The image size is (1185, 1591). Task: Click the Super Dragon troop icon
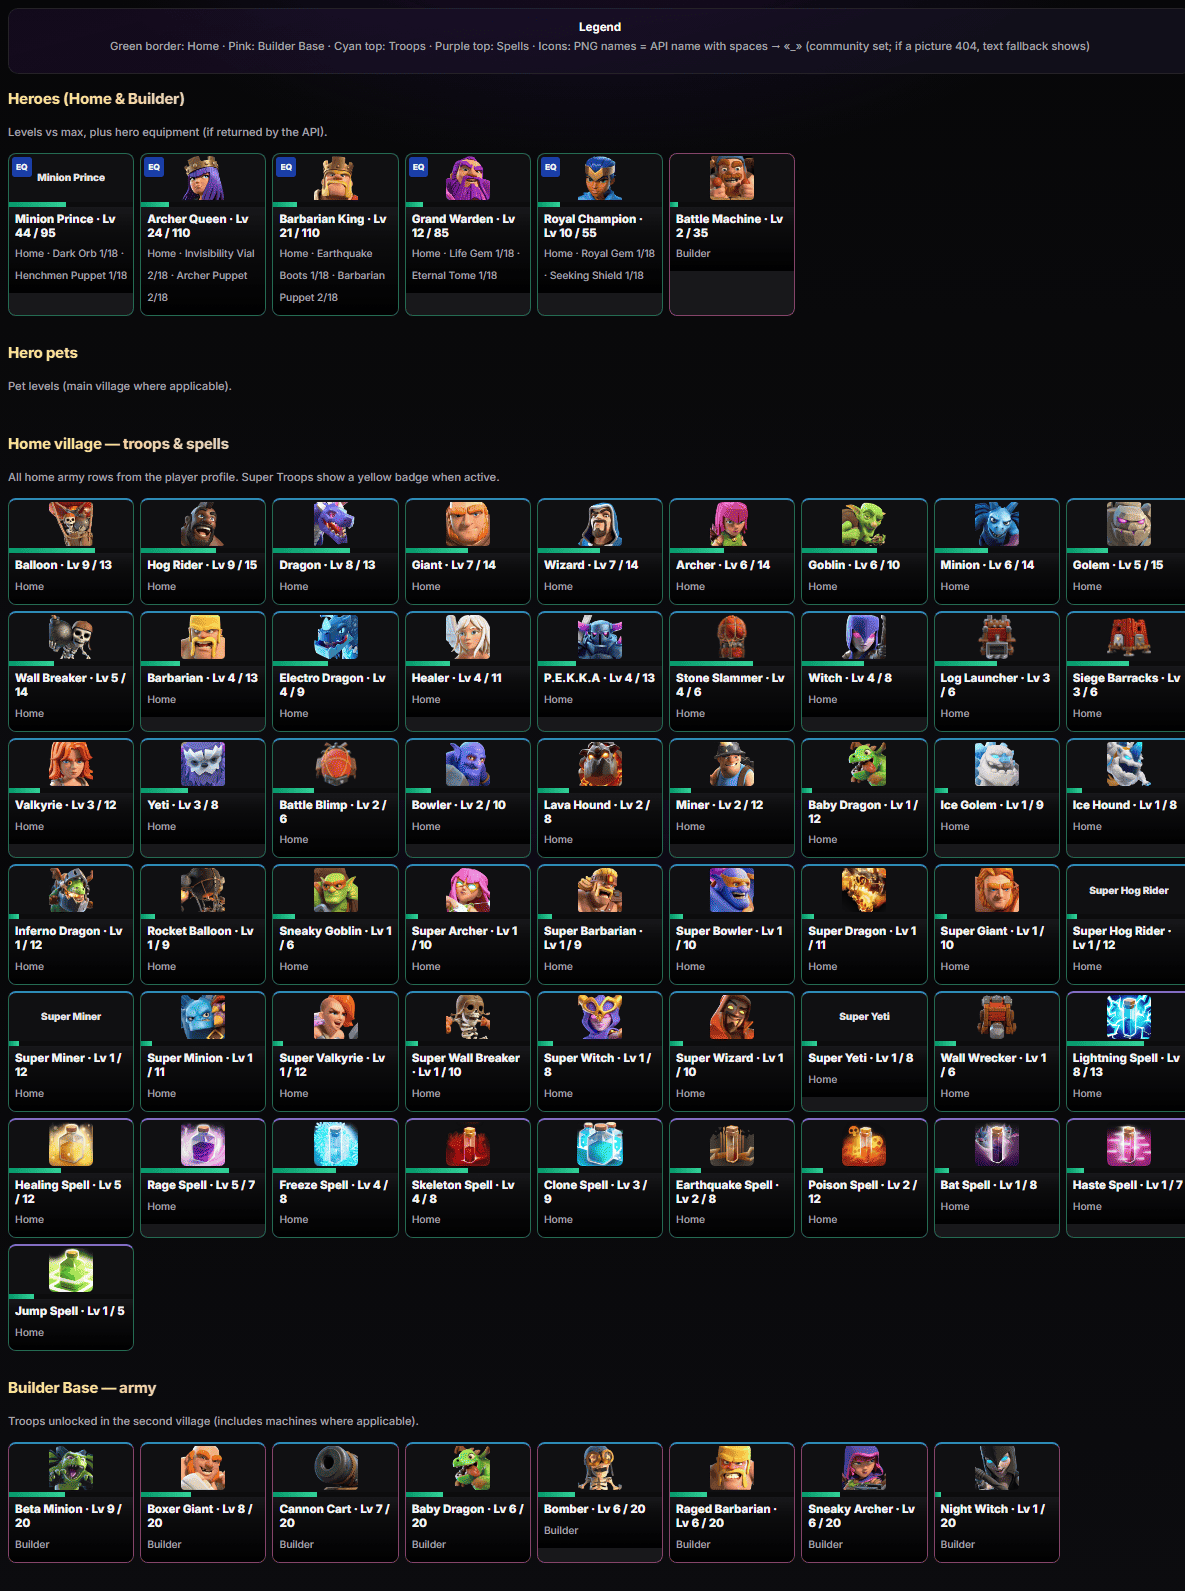pyautogui.click(x=864, y=890)
